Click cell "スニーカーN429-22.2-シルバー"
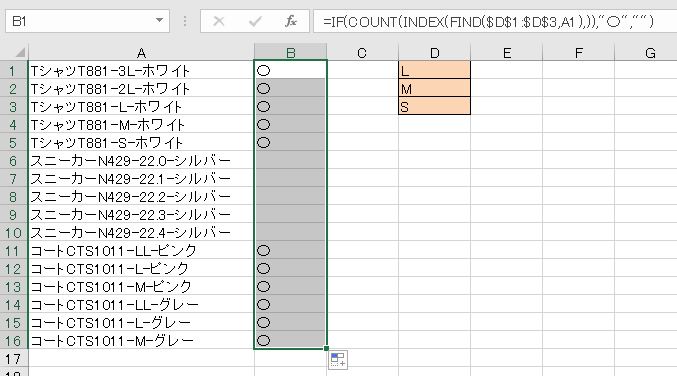 point(141,196)
